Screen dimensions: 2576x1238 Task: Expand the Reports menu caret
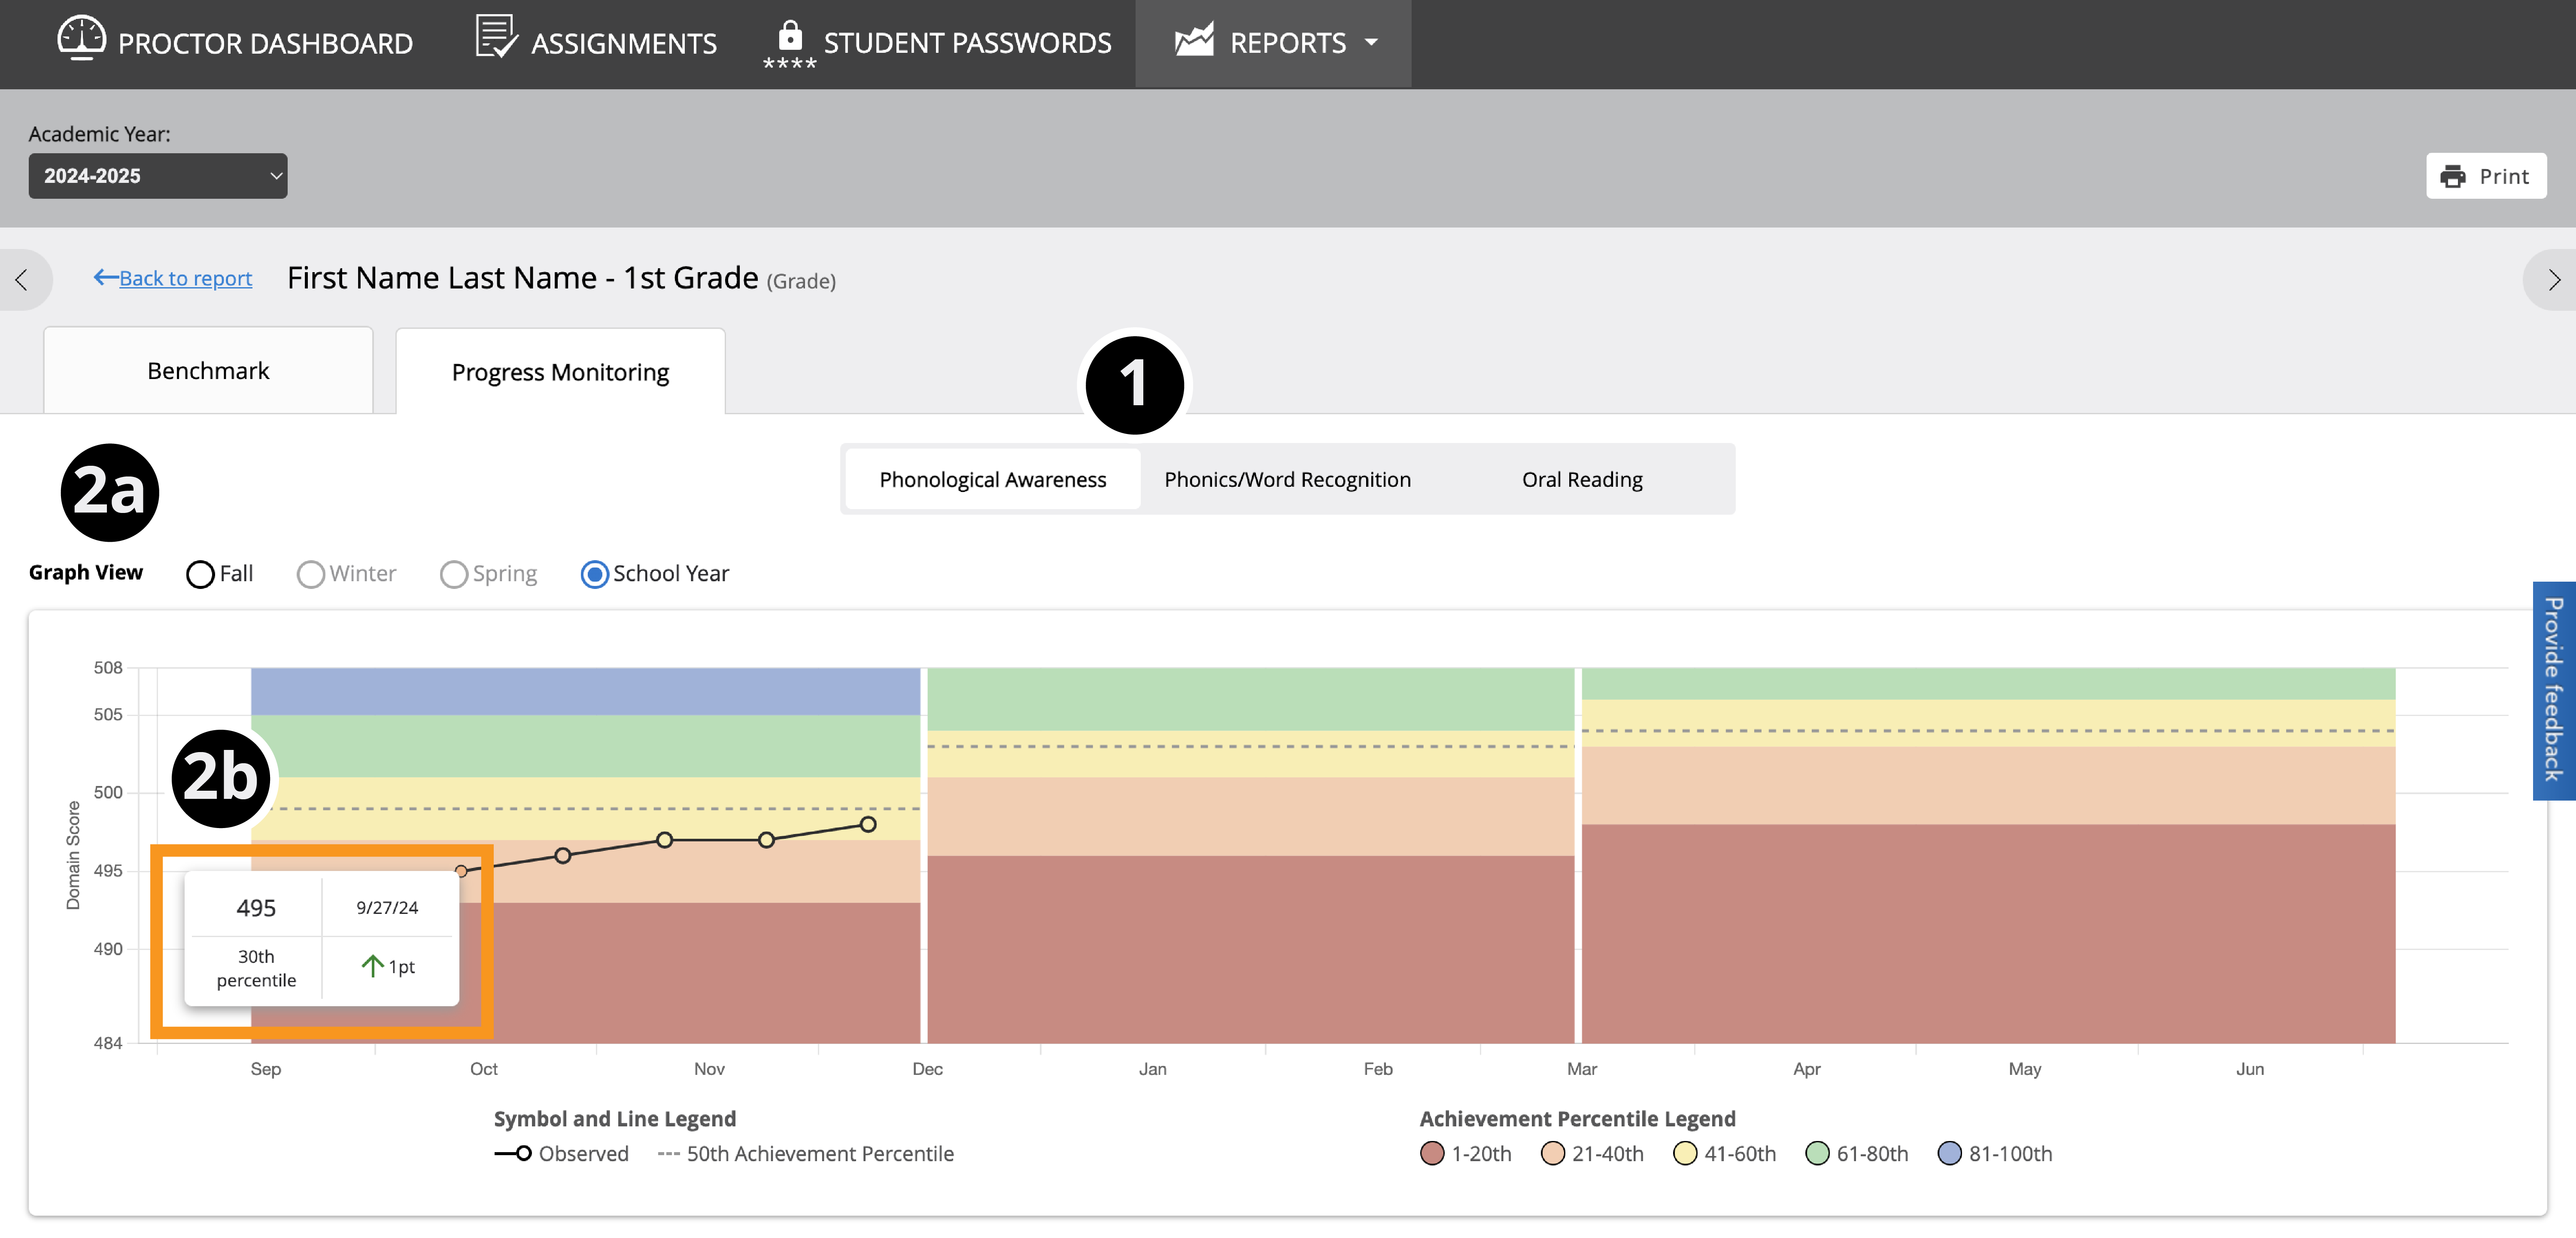1371,43
